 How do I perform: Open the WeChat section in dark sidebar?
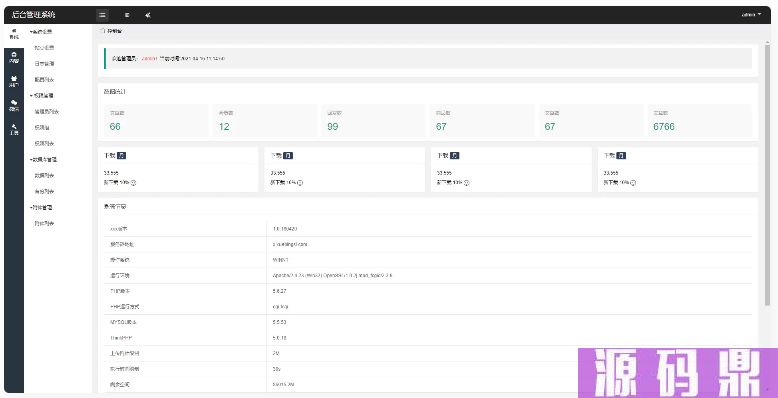pos(14,105)
